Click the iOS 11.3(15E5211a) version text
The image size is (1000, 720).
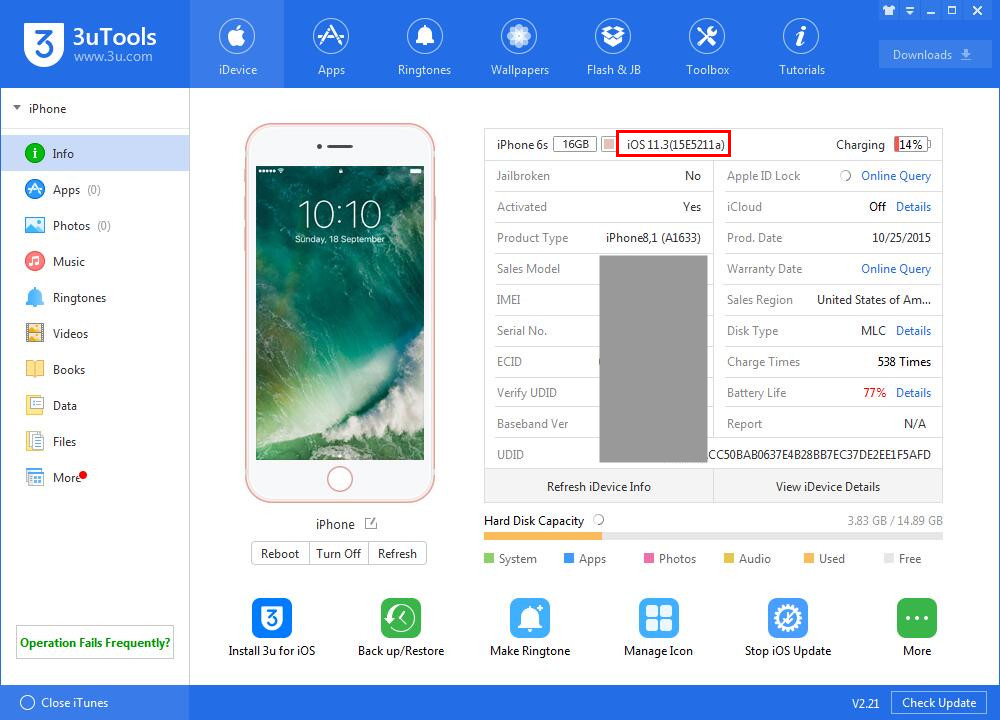[x=675, y=145]
